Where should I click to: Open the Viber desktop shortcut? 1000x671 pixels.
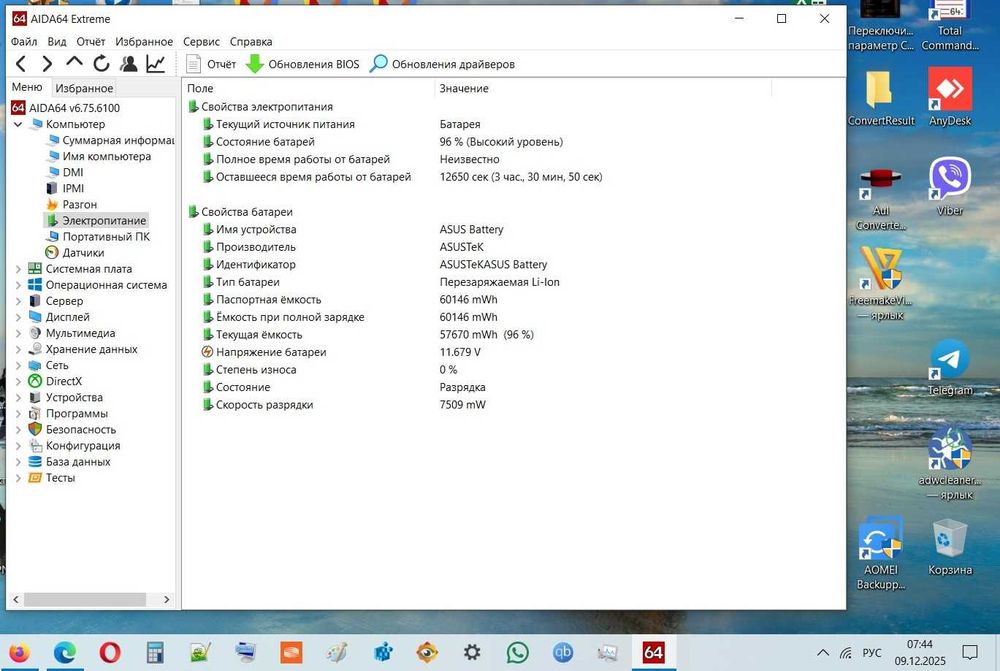(950, 186)
